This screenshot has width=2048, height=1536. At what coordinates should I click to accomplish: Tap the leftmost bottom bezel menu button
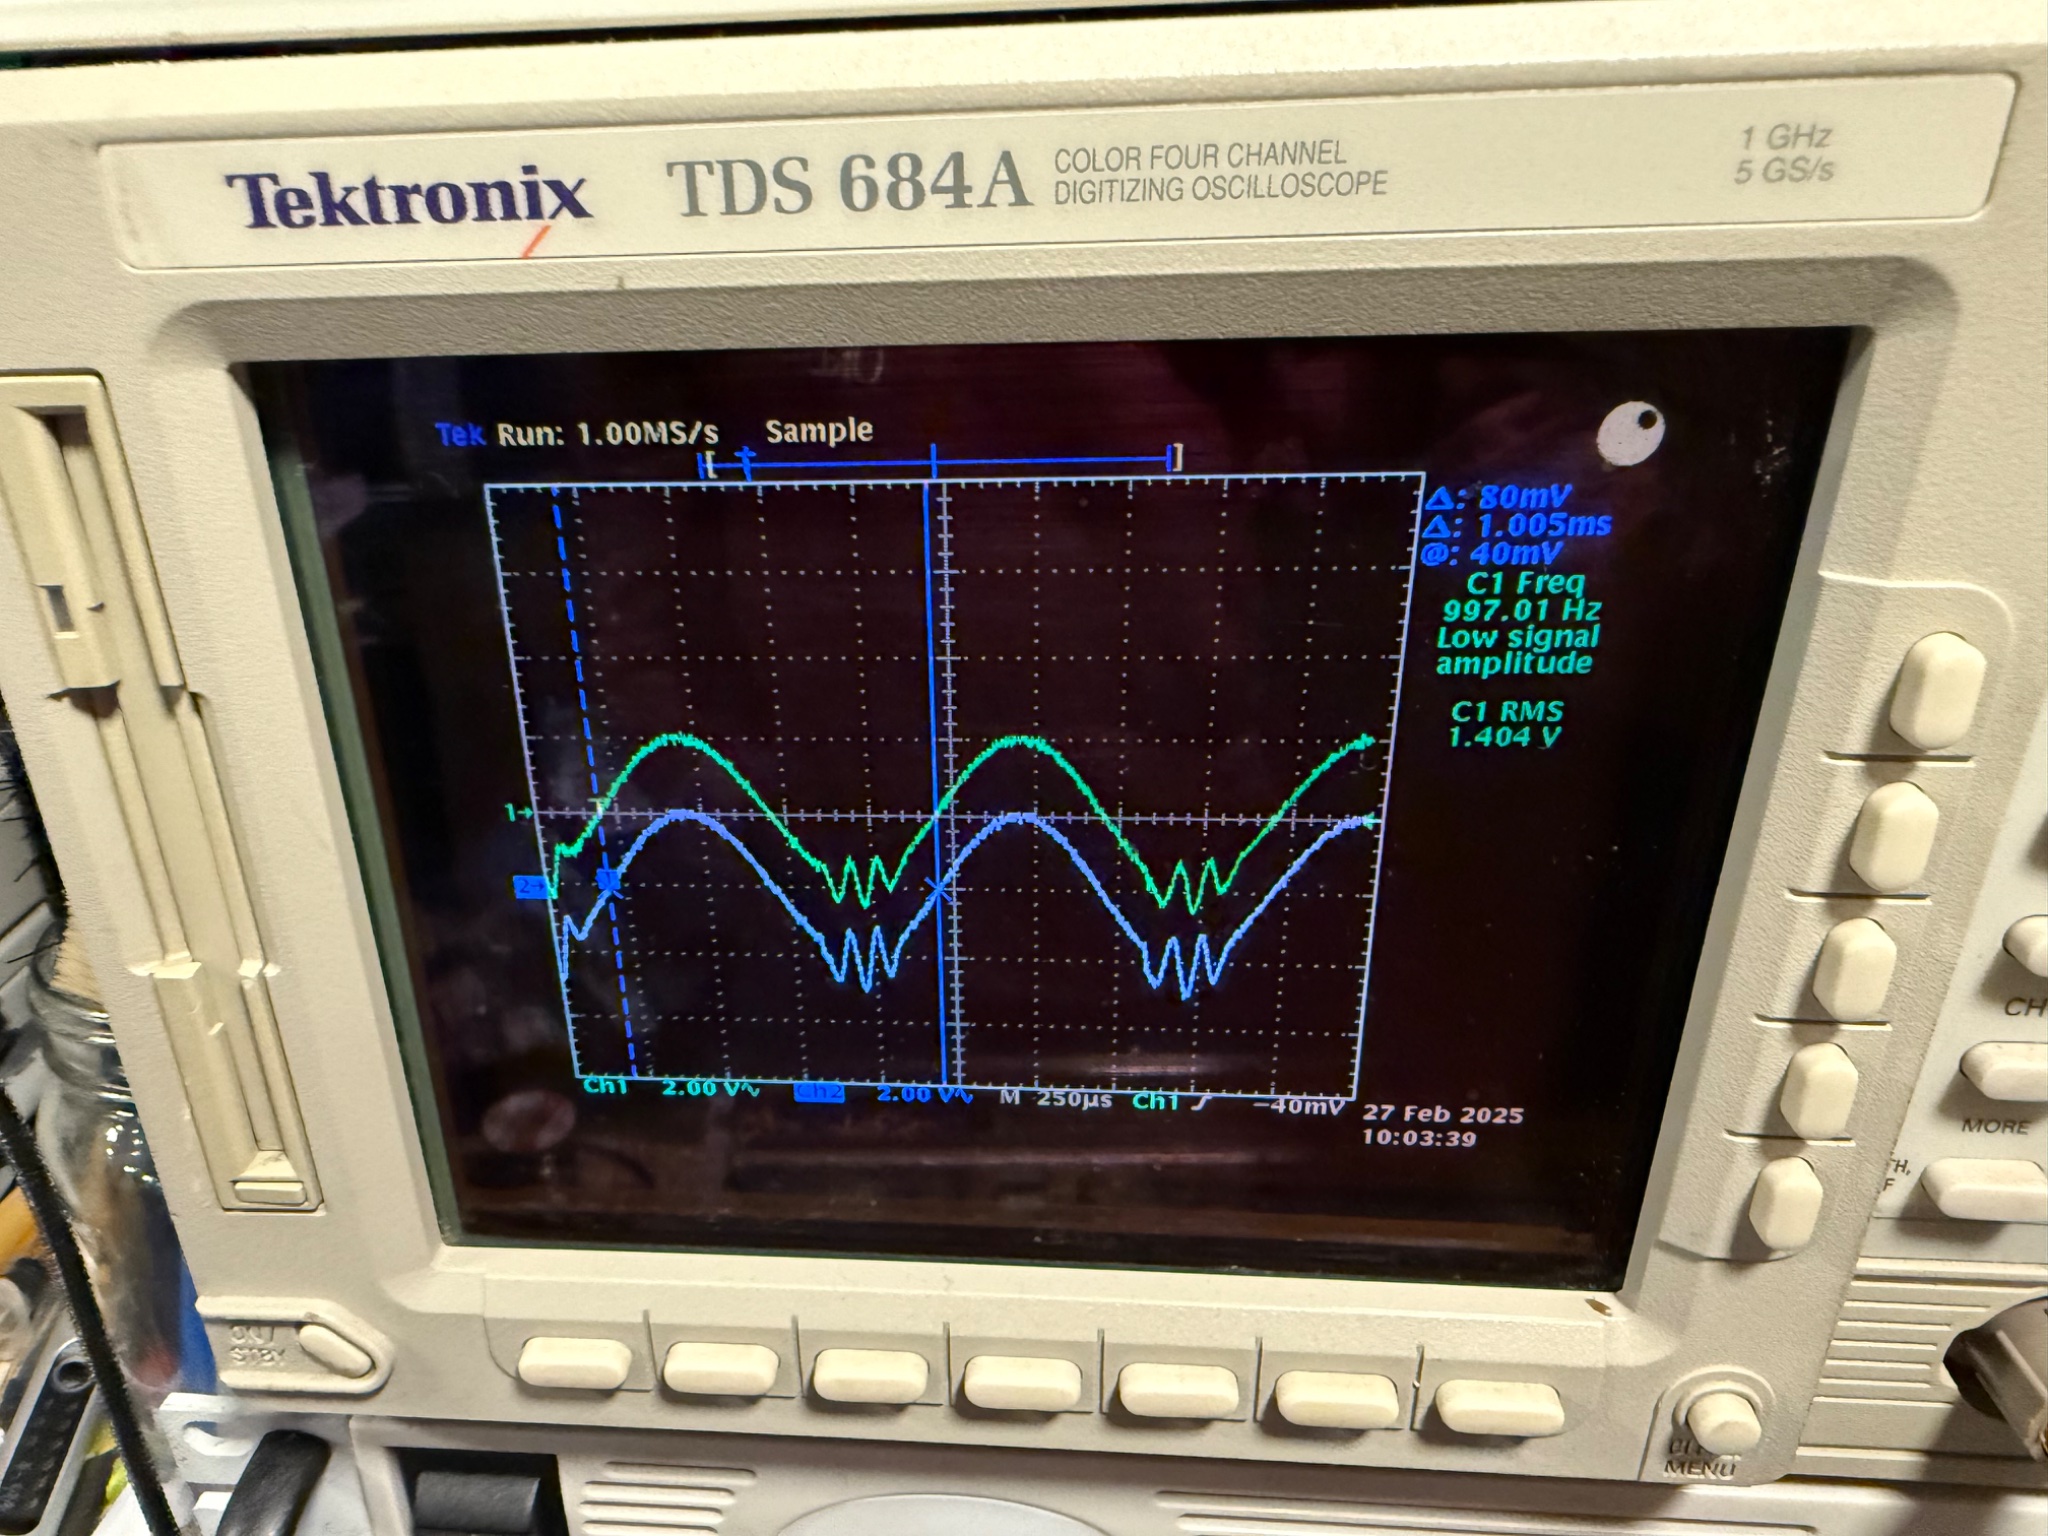[575, 1363]
